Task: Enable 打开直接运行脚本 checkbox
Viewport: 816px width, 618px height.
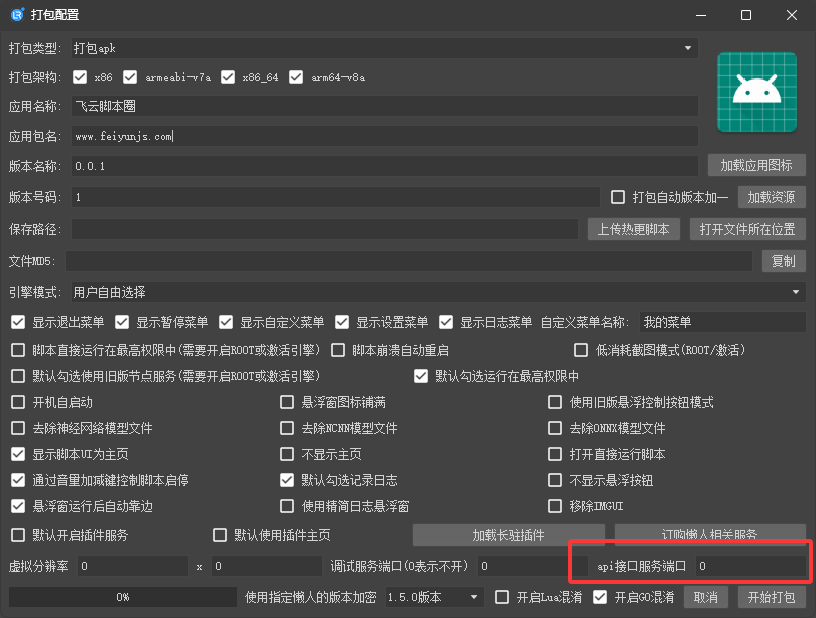Action: tap(555, 454)
